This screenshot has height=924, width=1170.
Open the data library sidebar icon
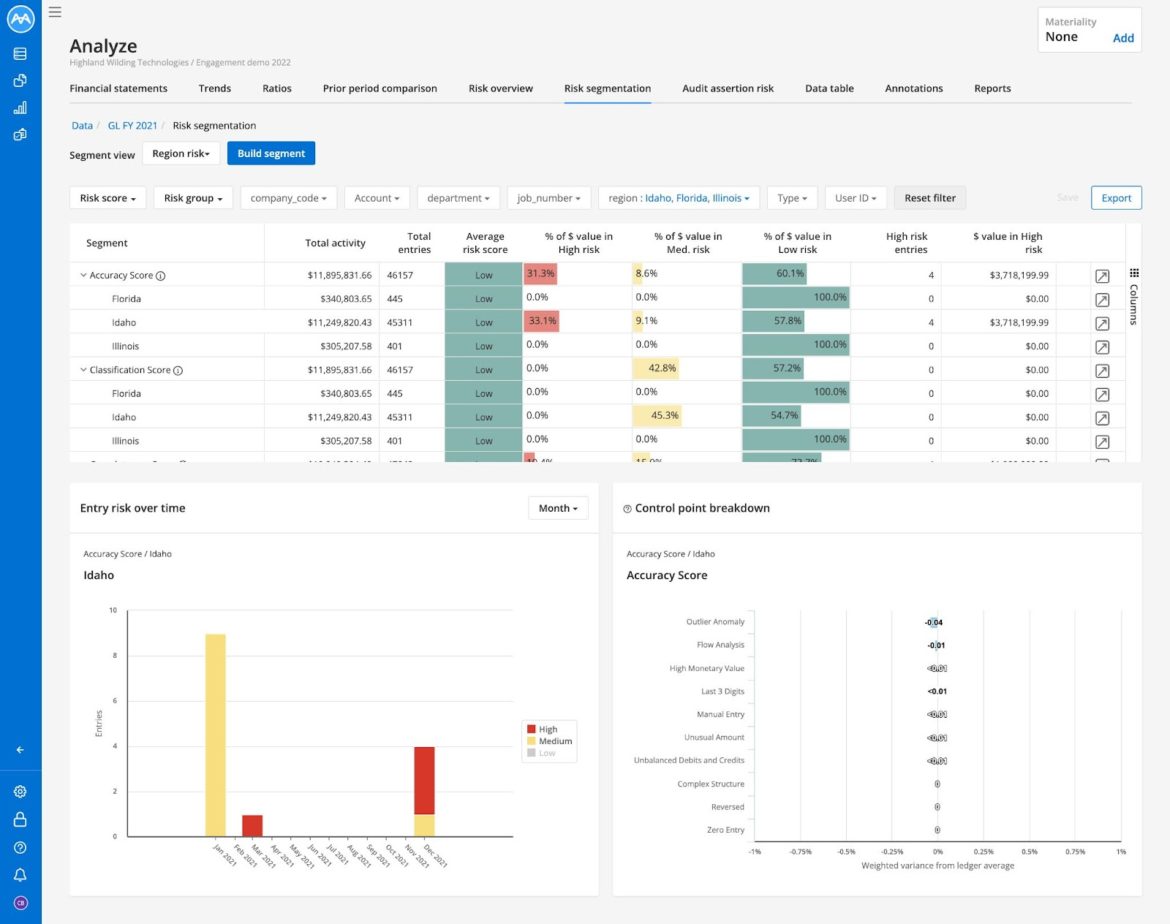(x=20, y=54)
